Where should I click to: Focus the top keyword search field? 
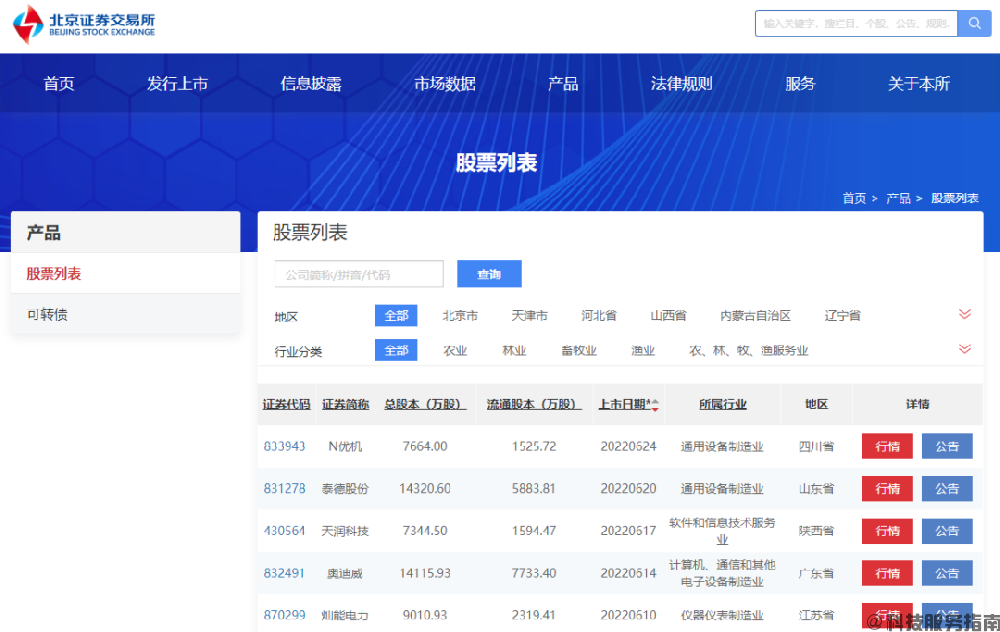[856, 24]
